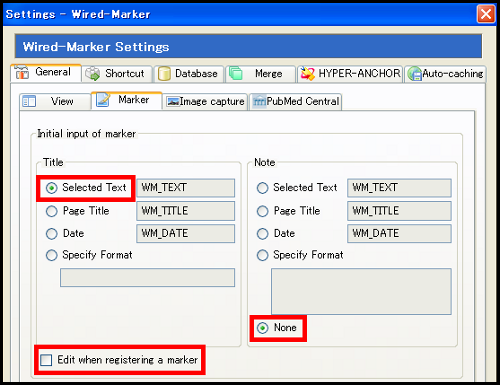Click the Shortcut tab gear icon
Viewport: 500px width, 385px height.
[x=92, y=74]
